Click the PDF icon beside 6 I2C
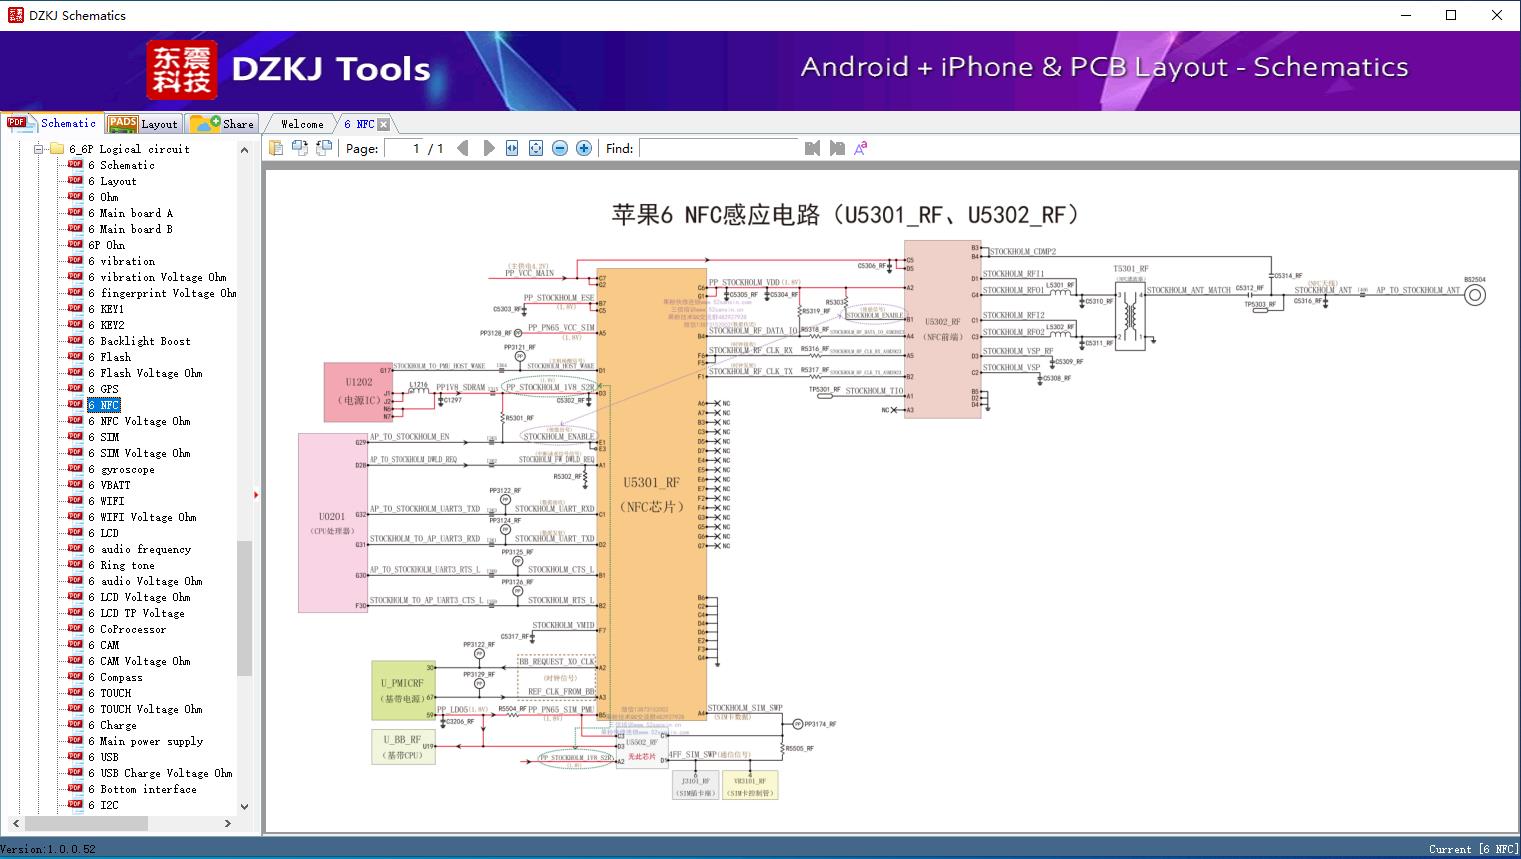This screenshot has height=859, width=1521. (x=75, y=805)
